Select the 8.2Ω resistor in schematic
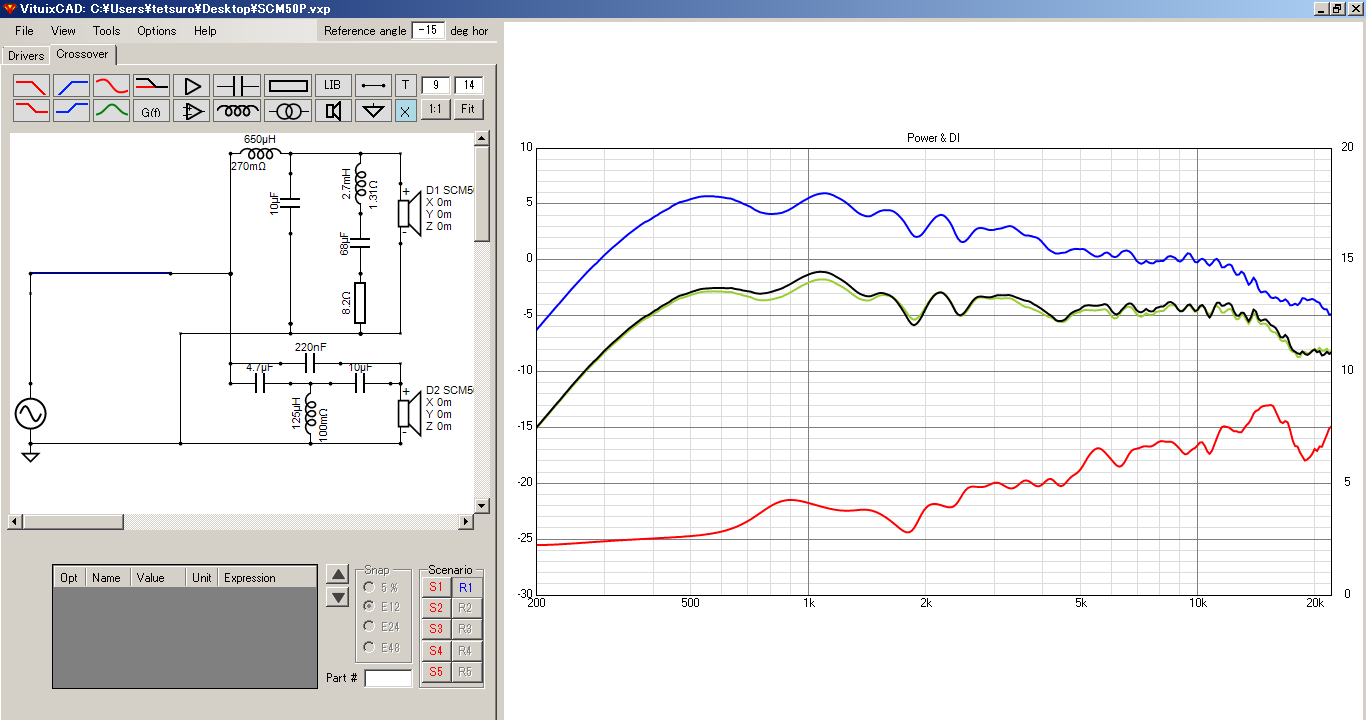Image resolution: width=1366 pixels, height=720 pixels. tap(360, 302)
